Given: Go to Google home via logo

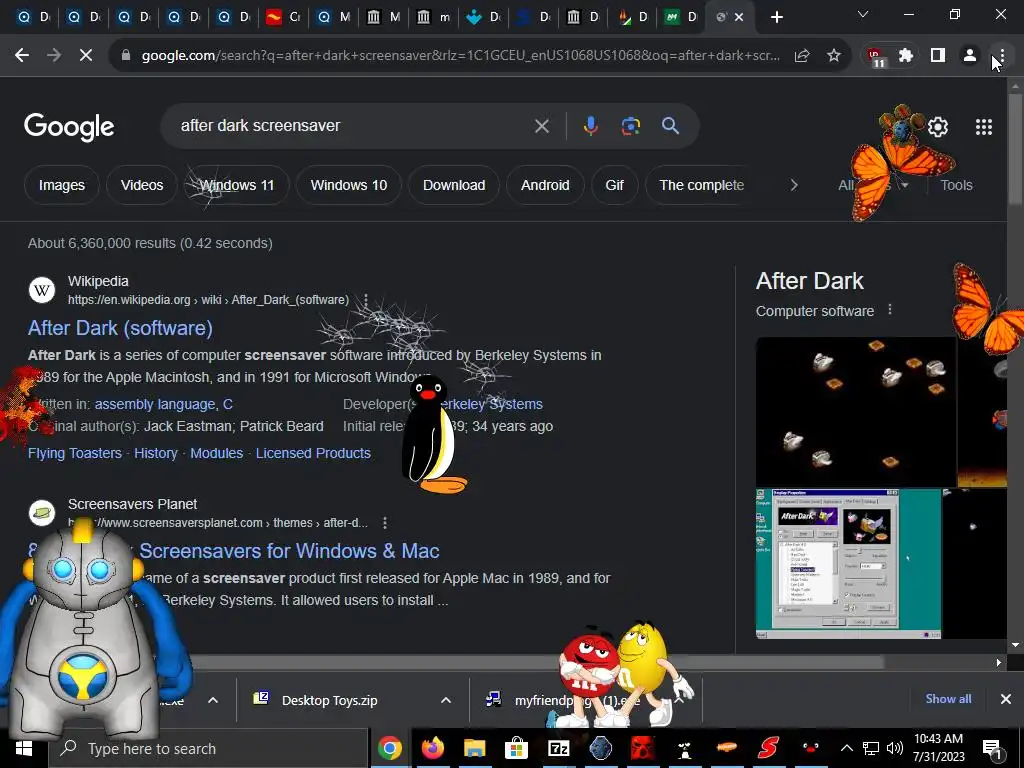Looking at the screenshot, I should pos(69,127).
